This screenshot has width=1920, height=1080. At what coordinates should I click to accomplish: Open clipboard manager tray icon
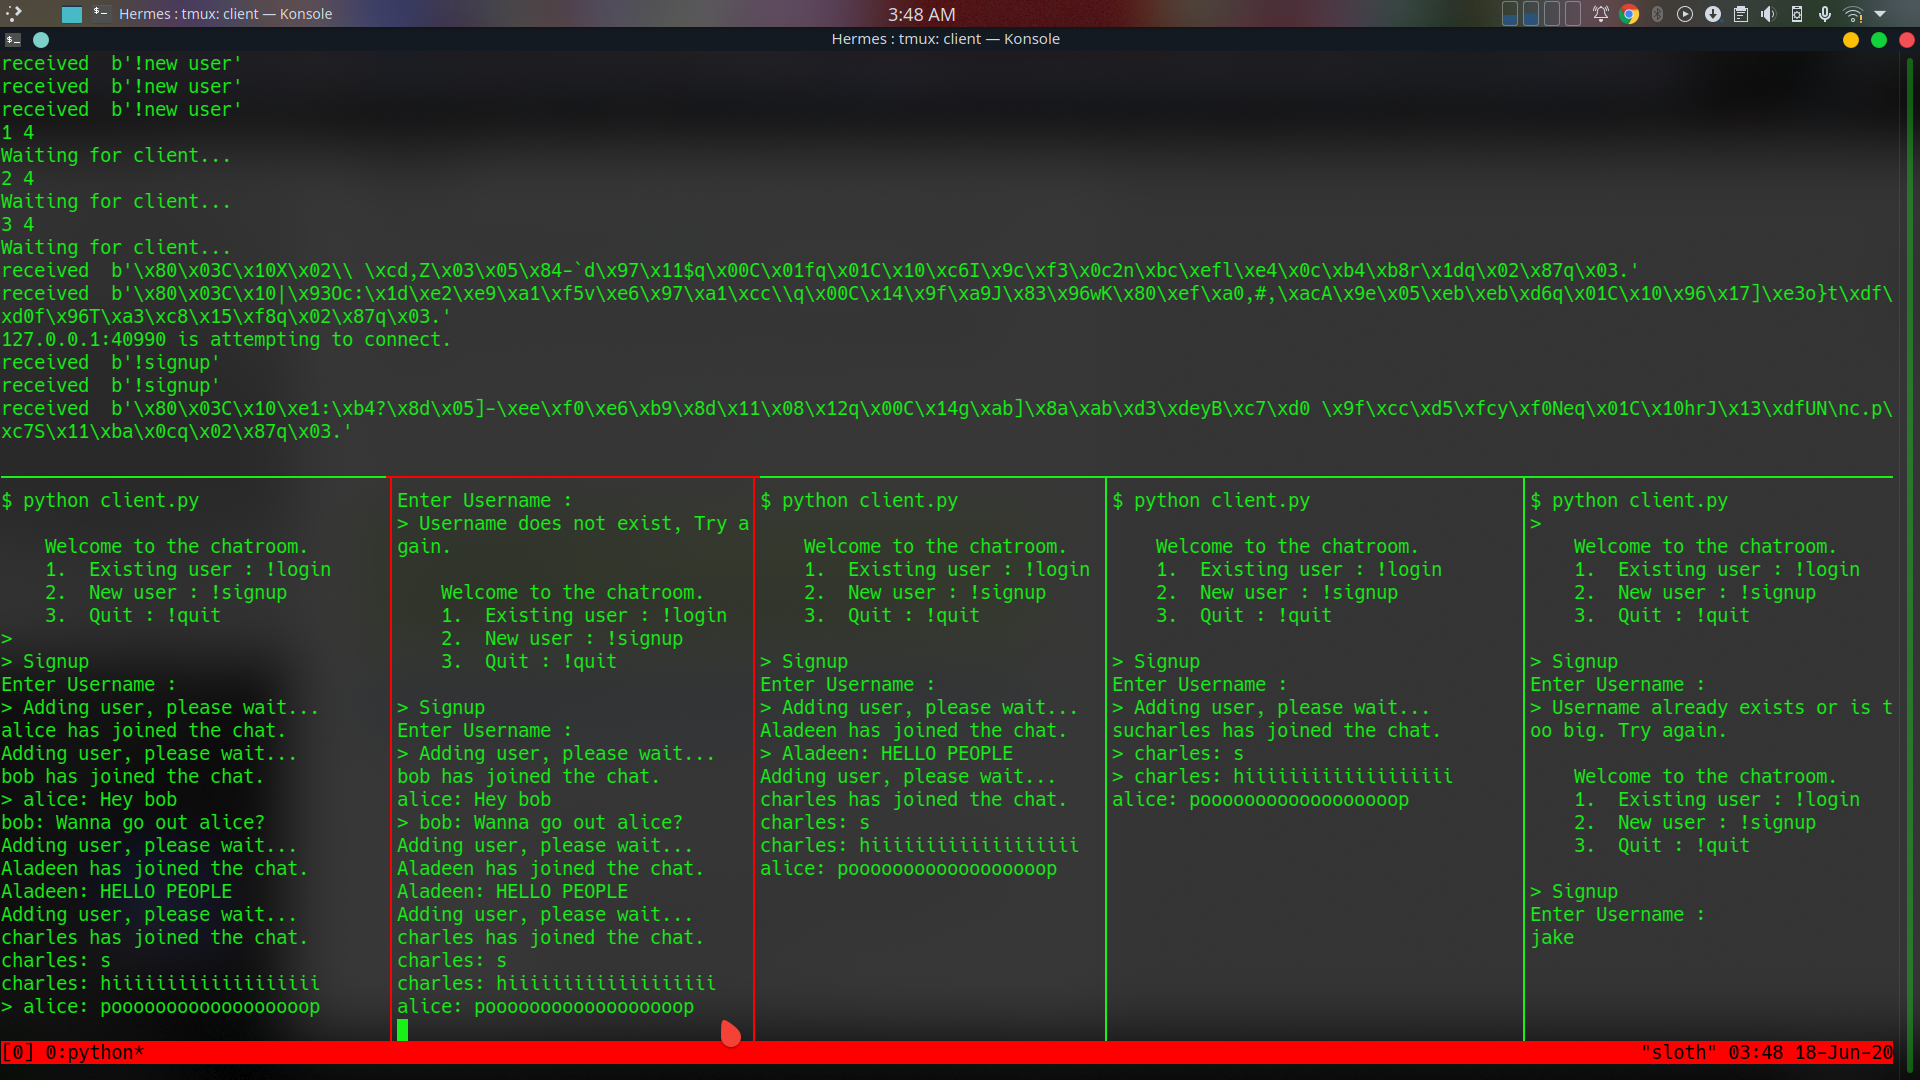pos(1741,14)
